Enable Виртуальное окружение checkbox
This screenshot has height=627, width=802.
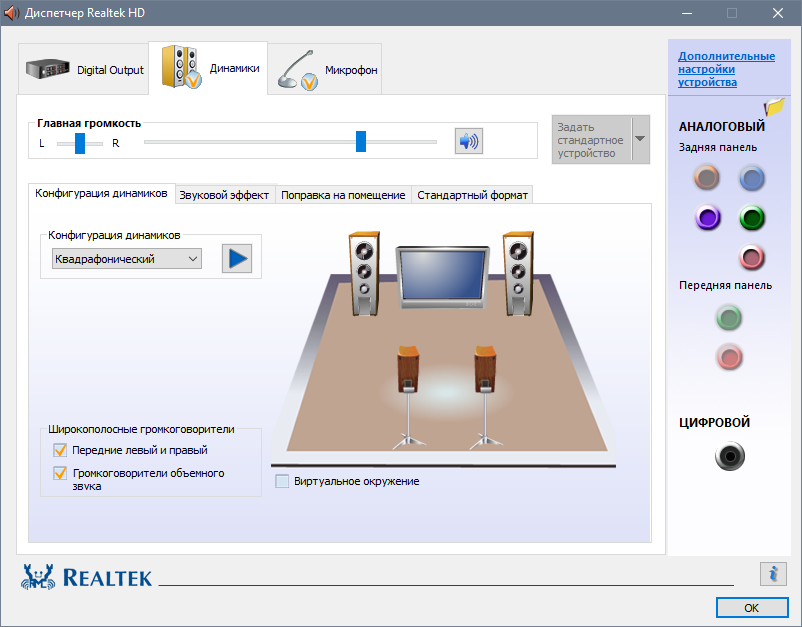[x=282, y=481]
